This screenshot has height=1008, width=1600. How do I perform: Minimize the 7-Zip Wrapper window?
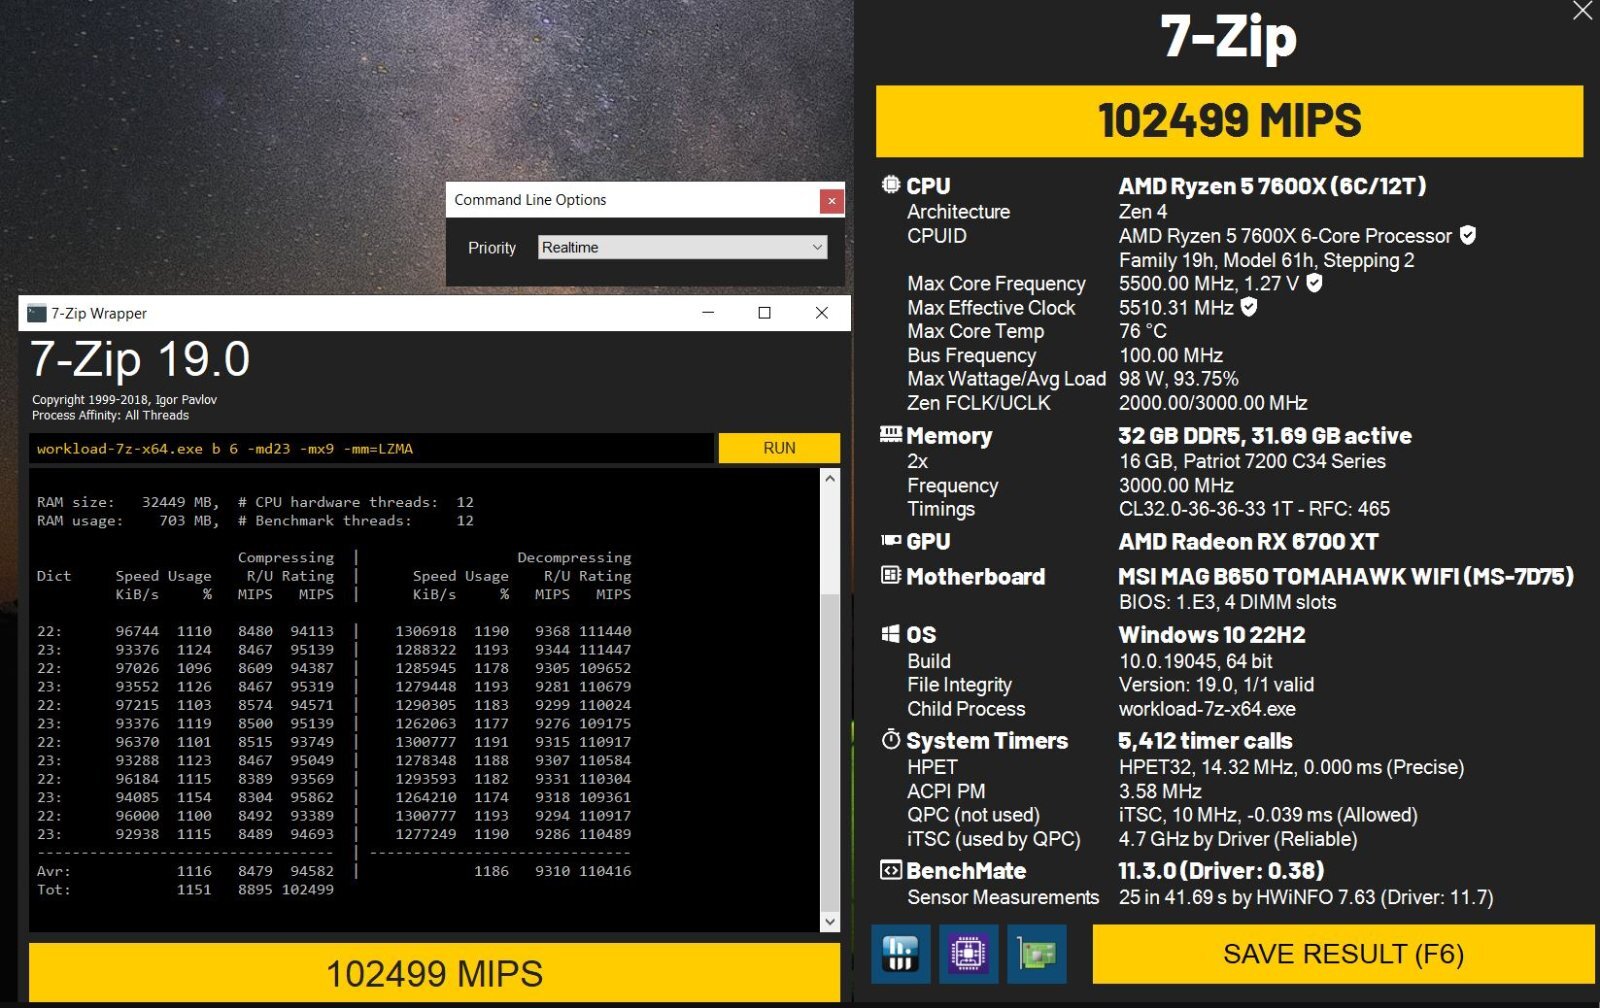708,313
